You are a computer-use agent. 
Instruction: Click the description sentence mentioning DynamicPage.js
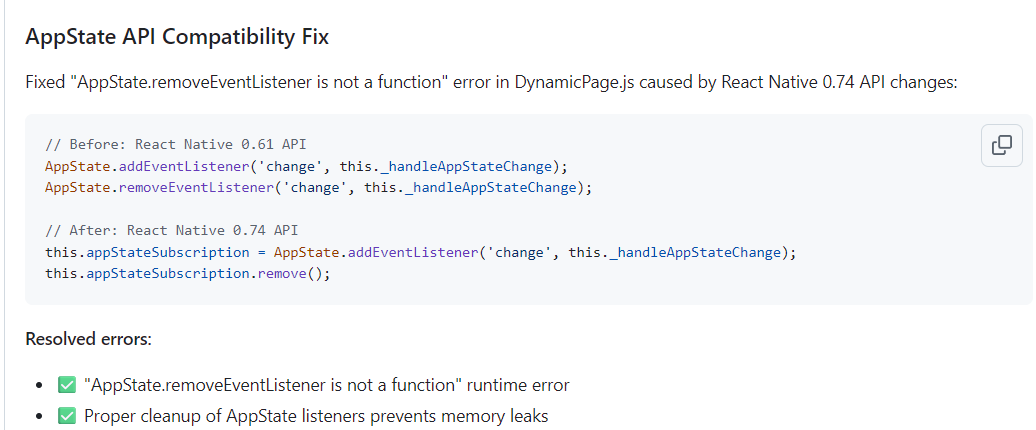coord(491,83)
